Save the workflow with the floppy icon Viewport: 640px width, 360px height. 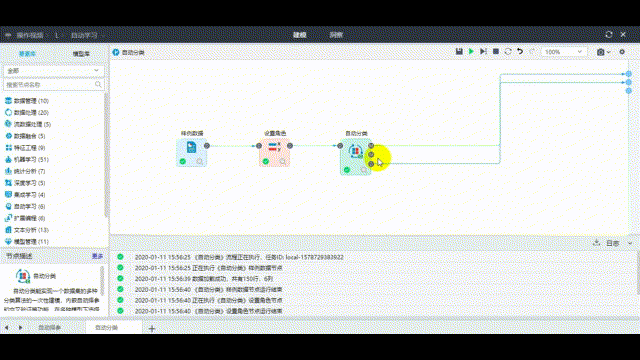coord(459,52)
